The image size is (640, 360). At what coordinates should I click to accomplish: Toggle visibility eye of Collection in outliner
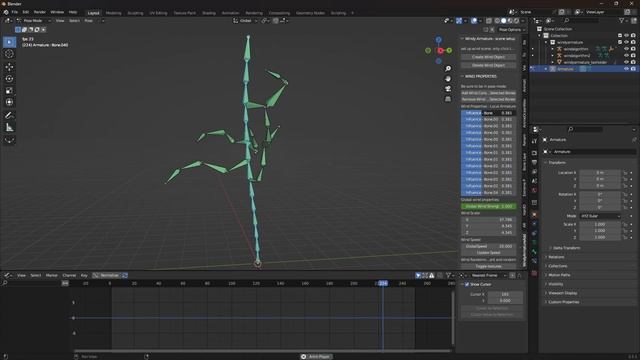pyautogui.click(x=626, y=36)
